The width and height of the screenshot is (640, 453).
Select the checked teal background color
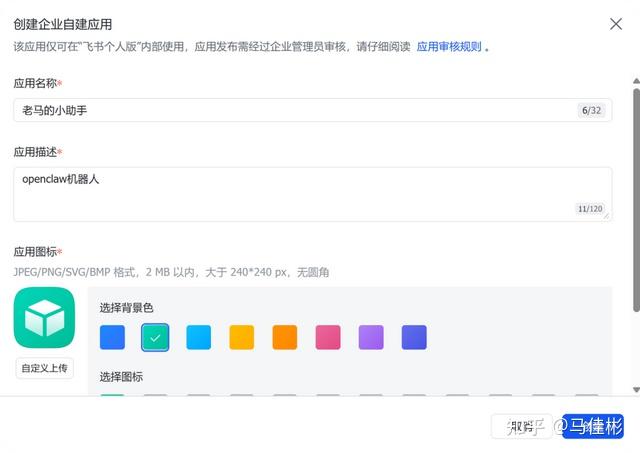[x=155, y=337]
